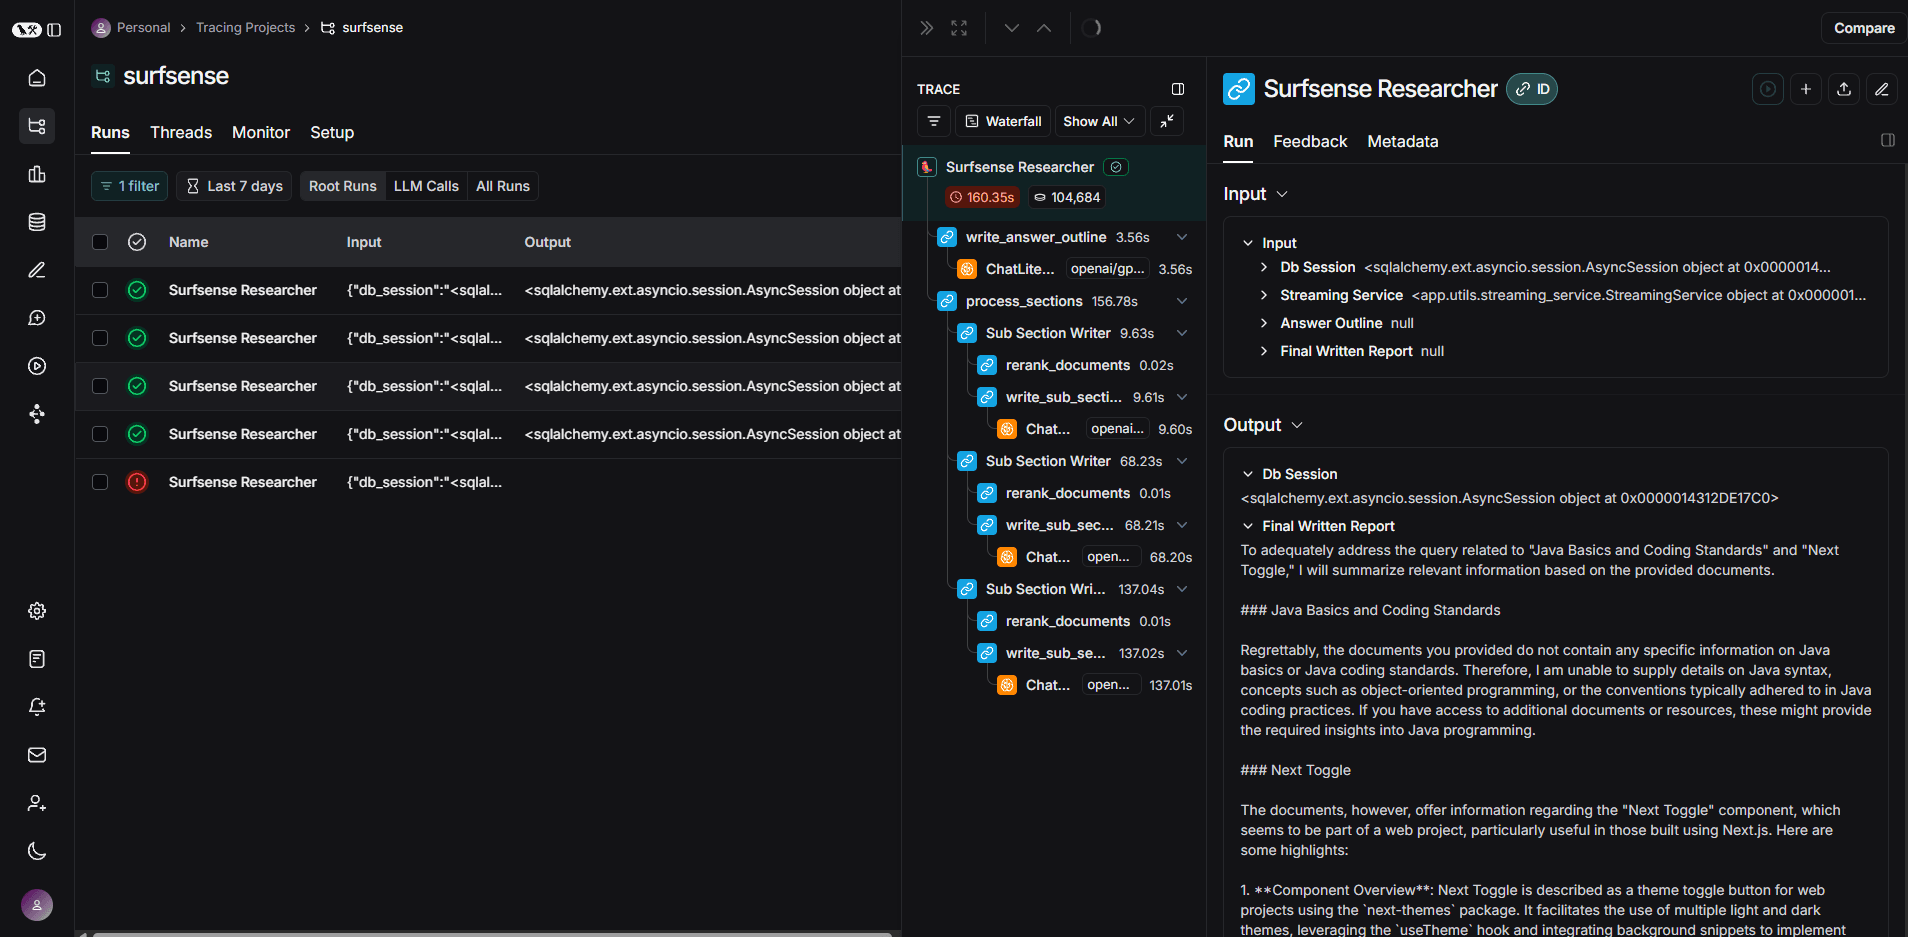Viewport: 1908px width, 937px height.
Task: Click the Compare button
Action: [x=1863, y=28]
